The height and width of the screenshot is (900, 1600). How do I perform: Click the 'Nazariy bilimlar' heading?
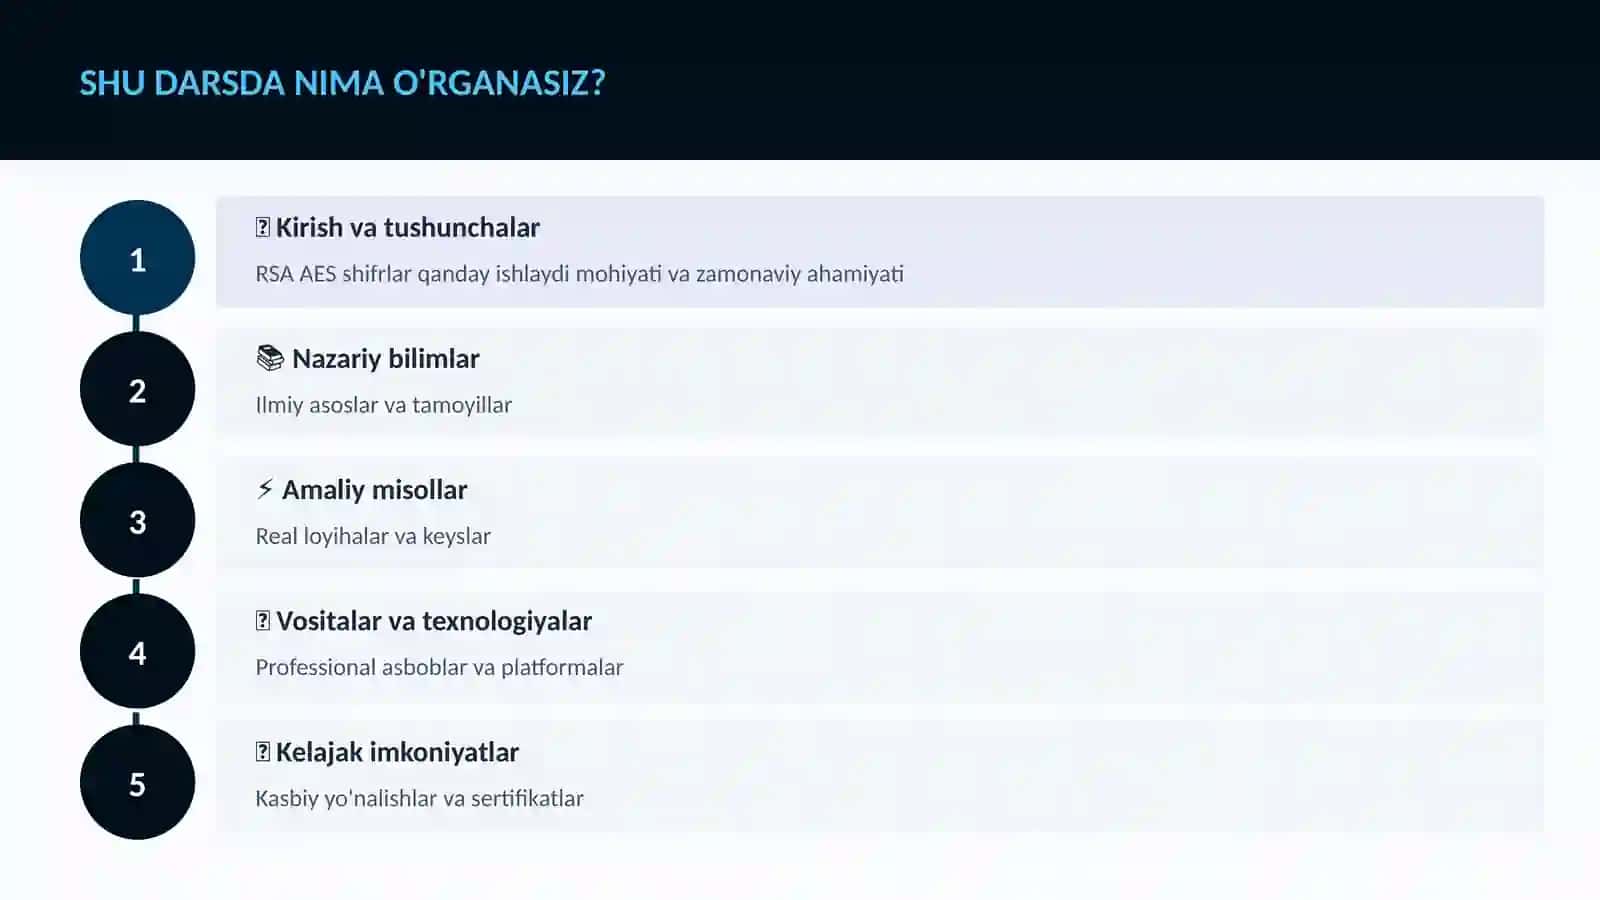386,359
